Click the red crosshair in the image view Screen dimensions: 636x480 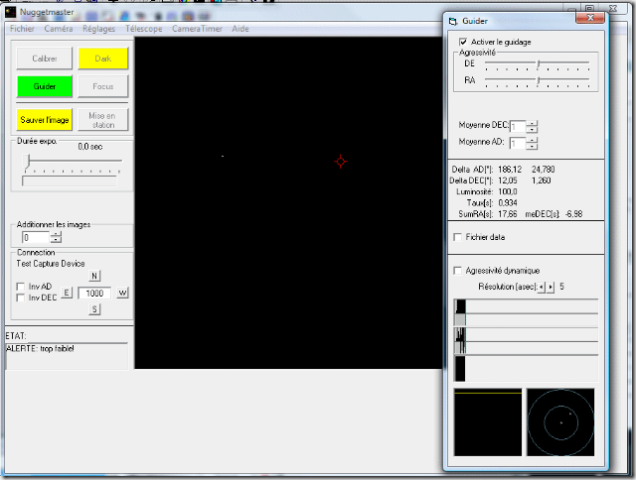(341, 161)
